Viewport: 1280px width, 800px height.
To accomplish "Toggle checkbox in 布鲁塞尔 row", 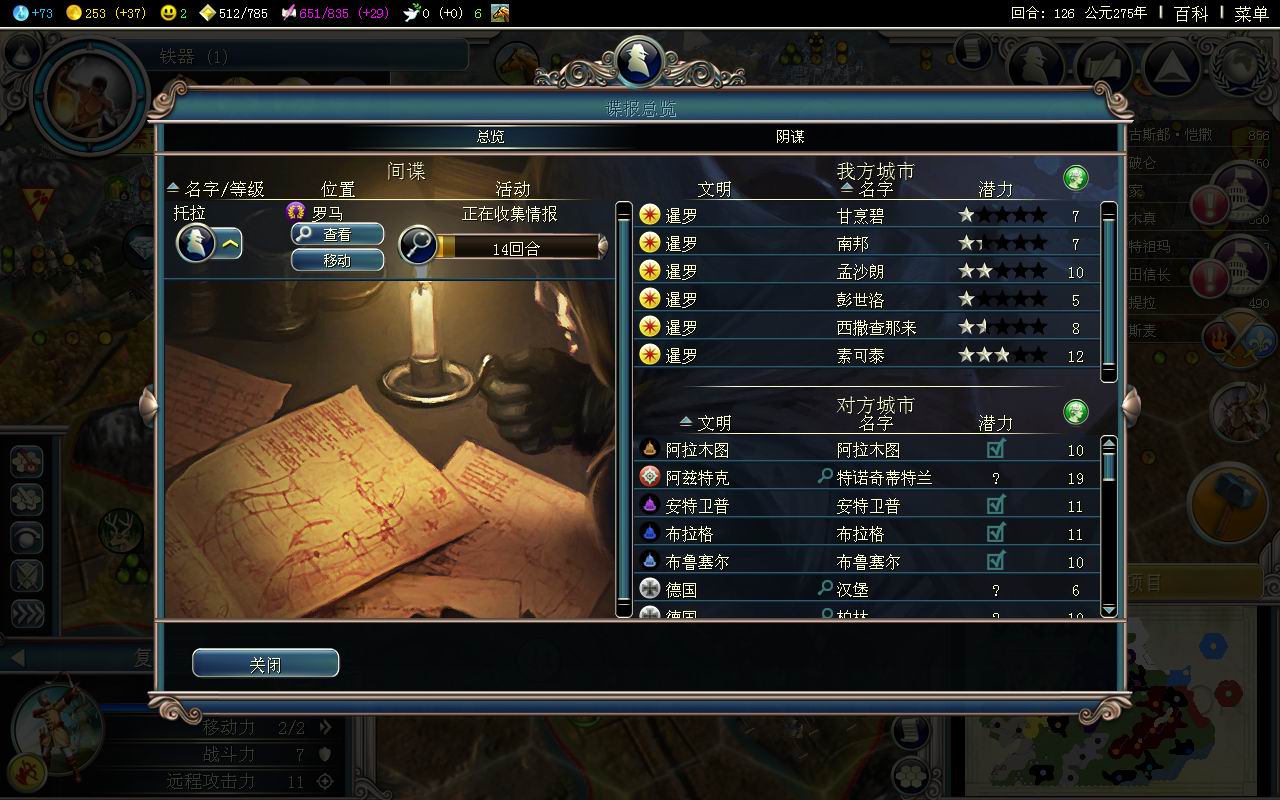I will point(995,561).
